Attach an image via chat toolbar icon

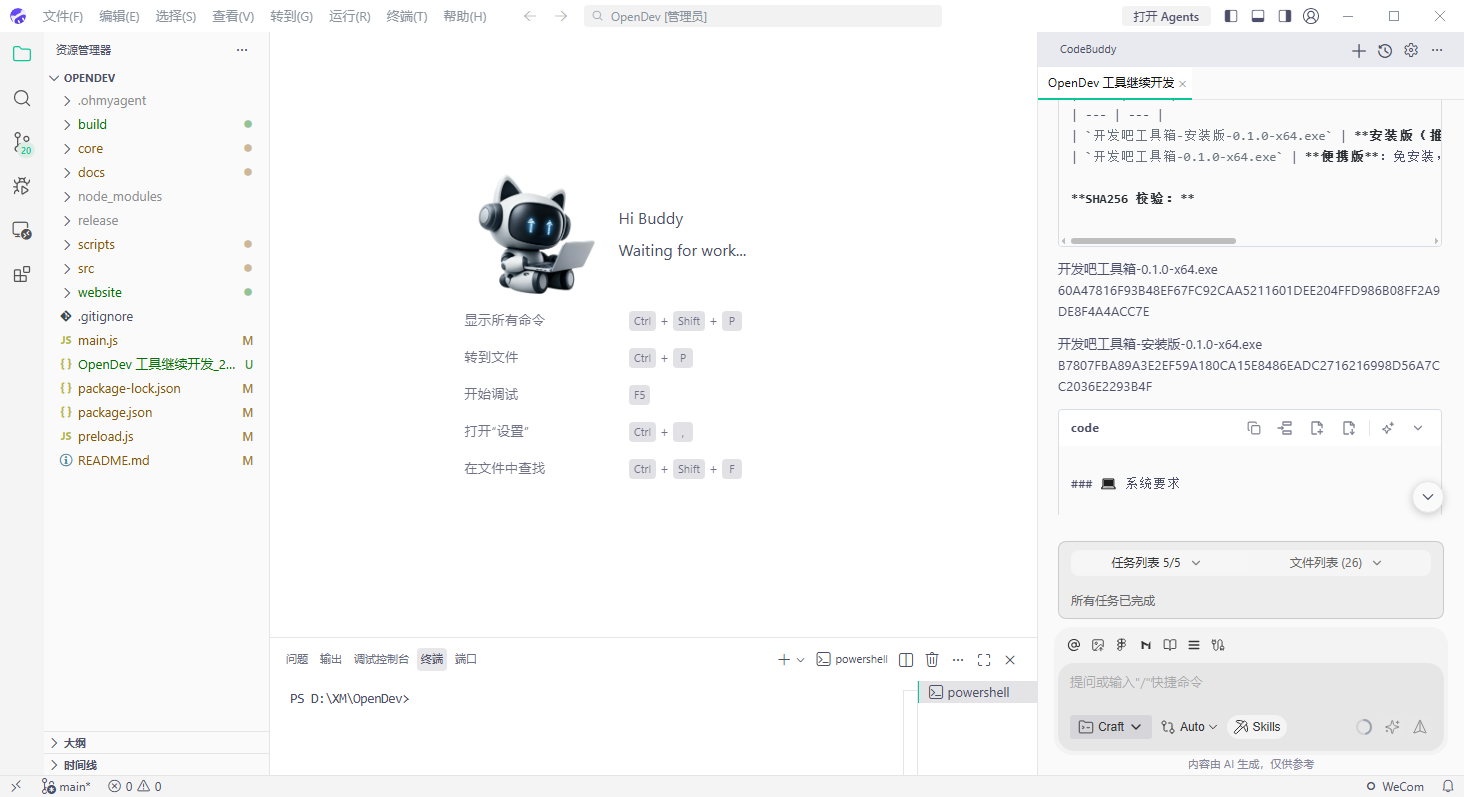pyautogui.click(x=1098, y=645)
